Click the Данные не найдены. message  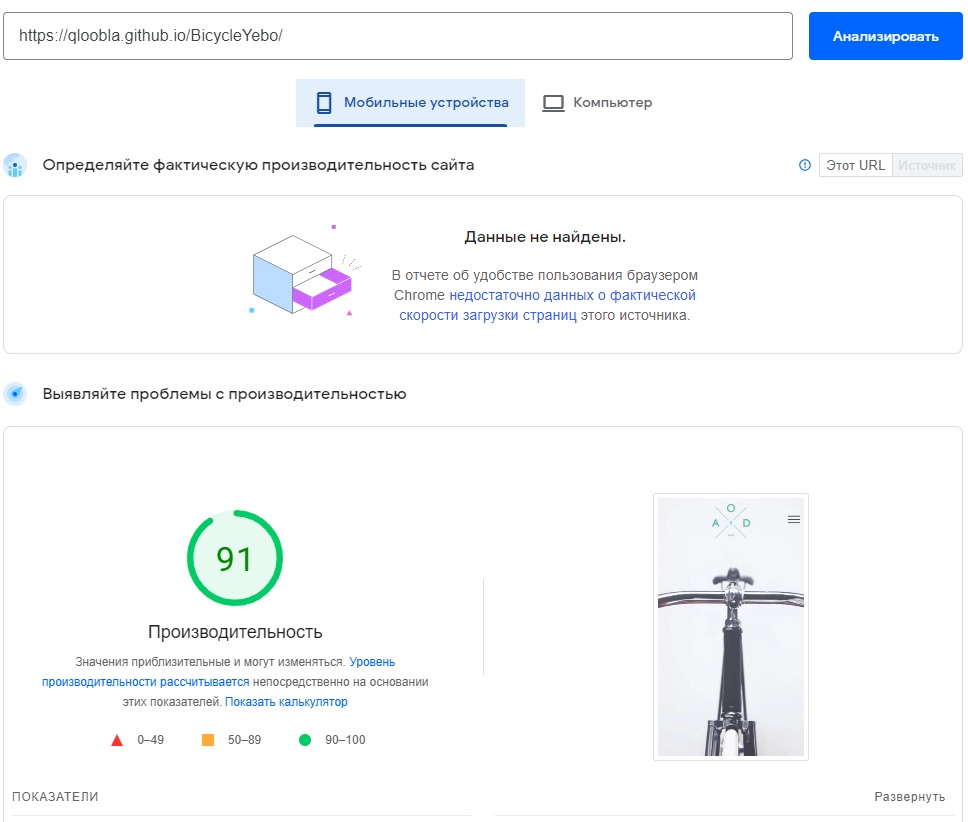point(545,237)
